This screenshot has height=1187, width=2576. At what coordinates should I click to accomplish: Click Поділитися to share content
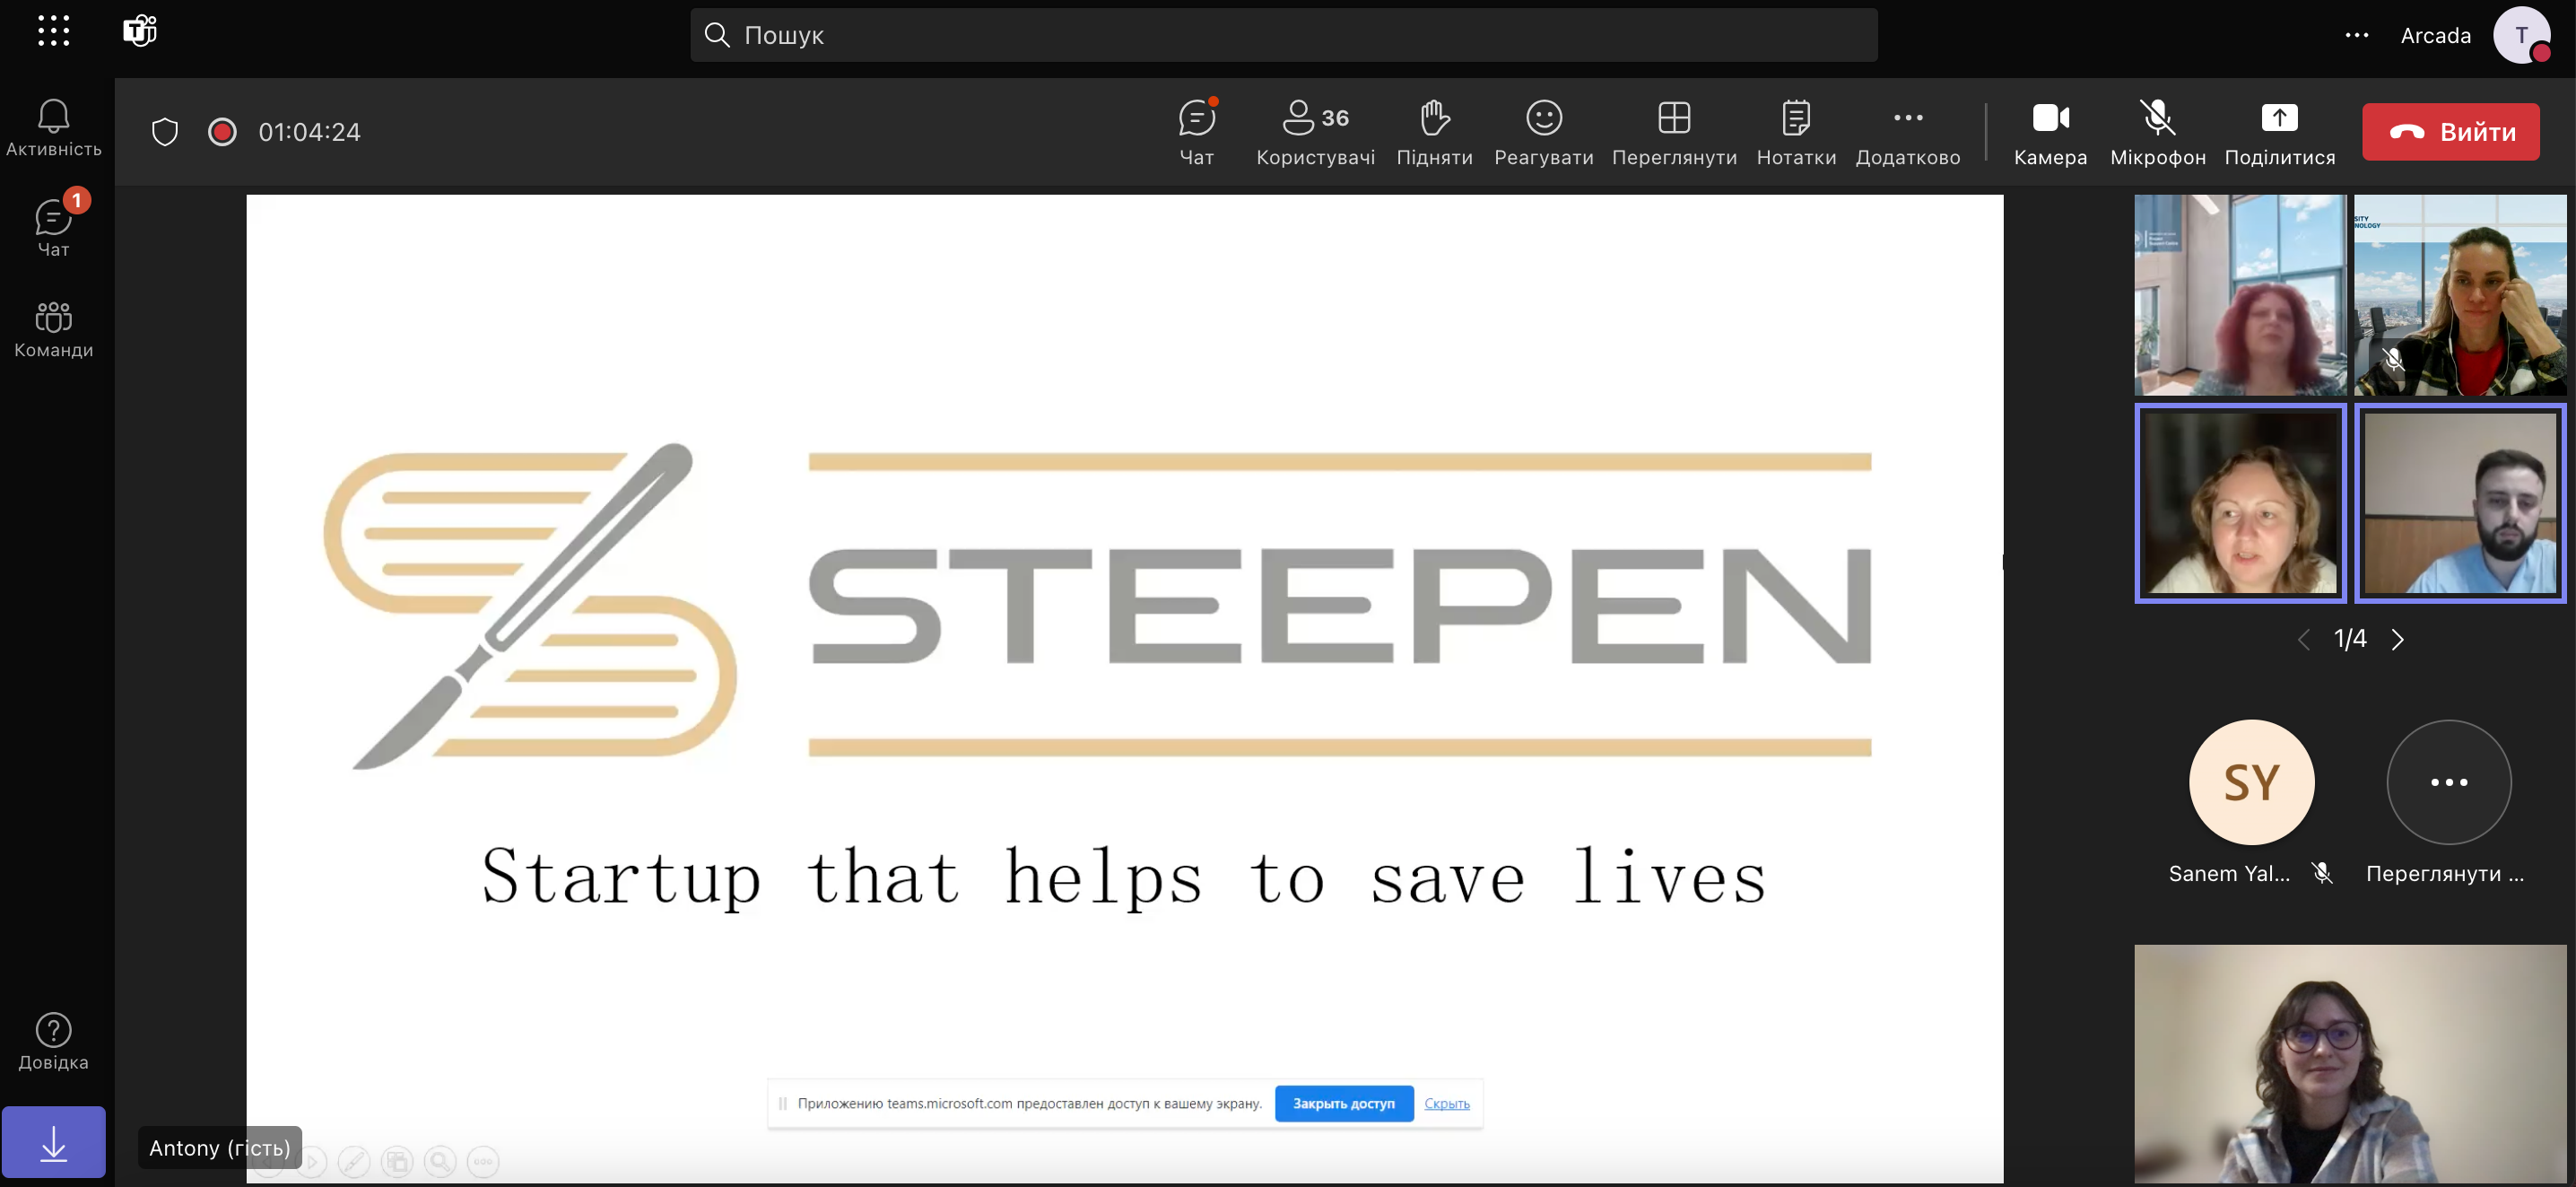[2280, 132]
